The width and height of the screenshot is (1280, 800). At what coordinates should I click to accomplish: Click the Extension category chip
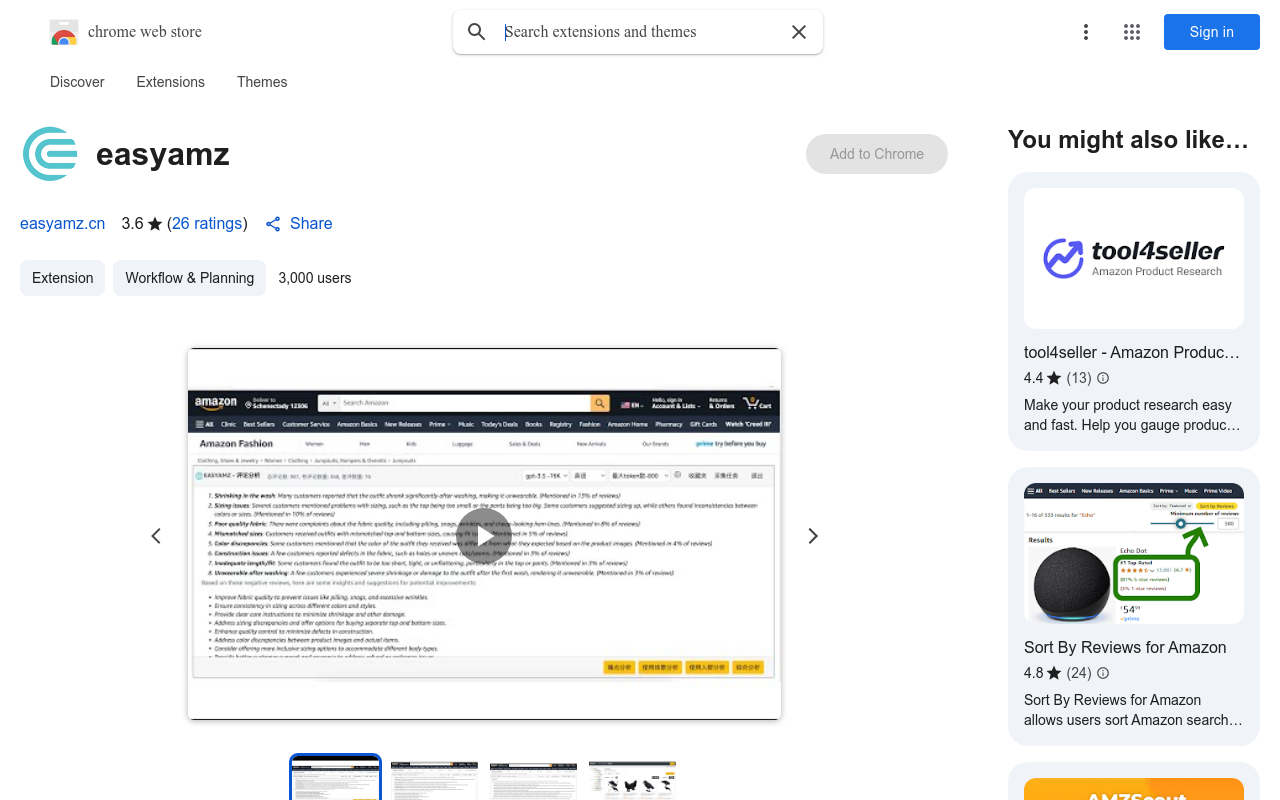click(62, 278)
